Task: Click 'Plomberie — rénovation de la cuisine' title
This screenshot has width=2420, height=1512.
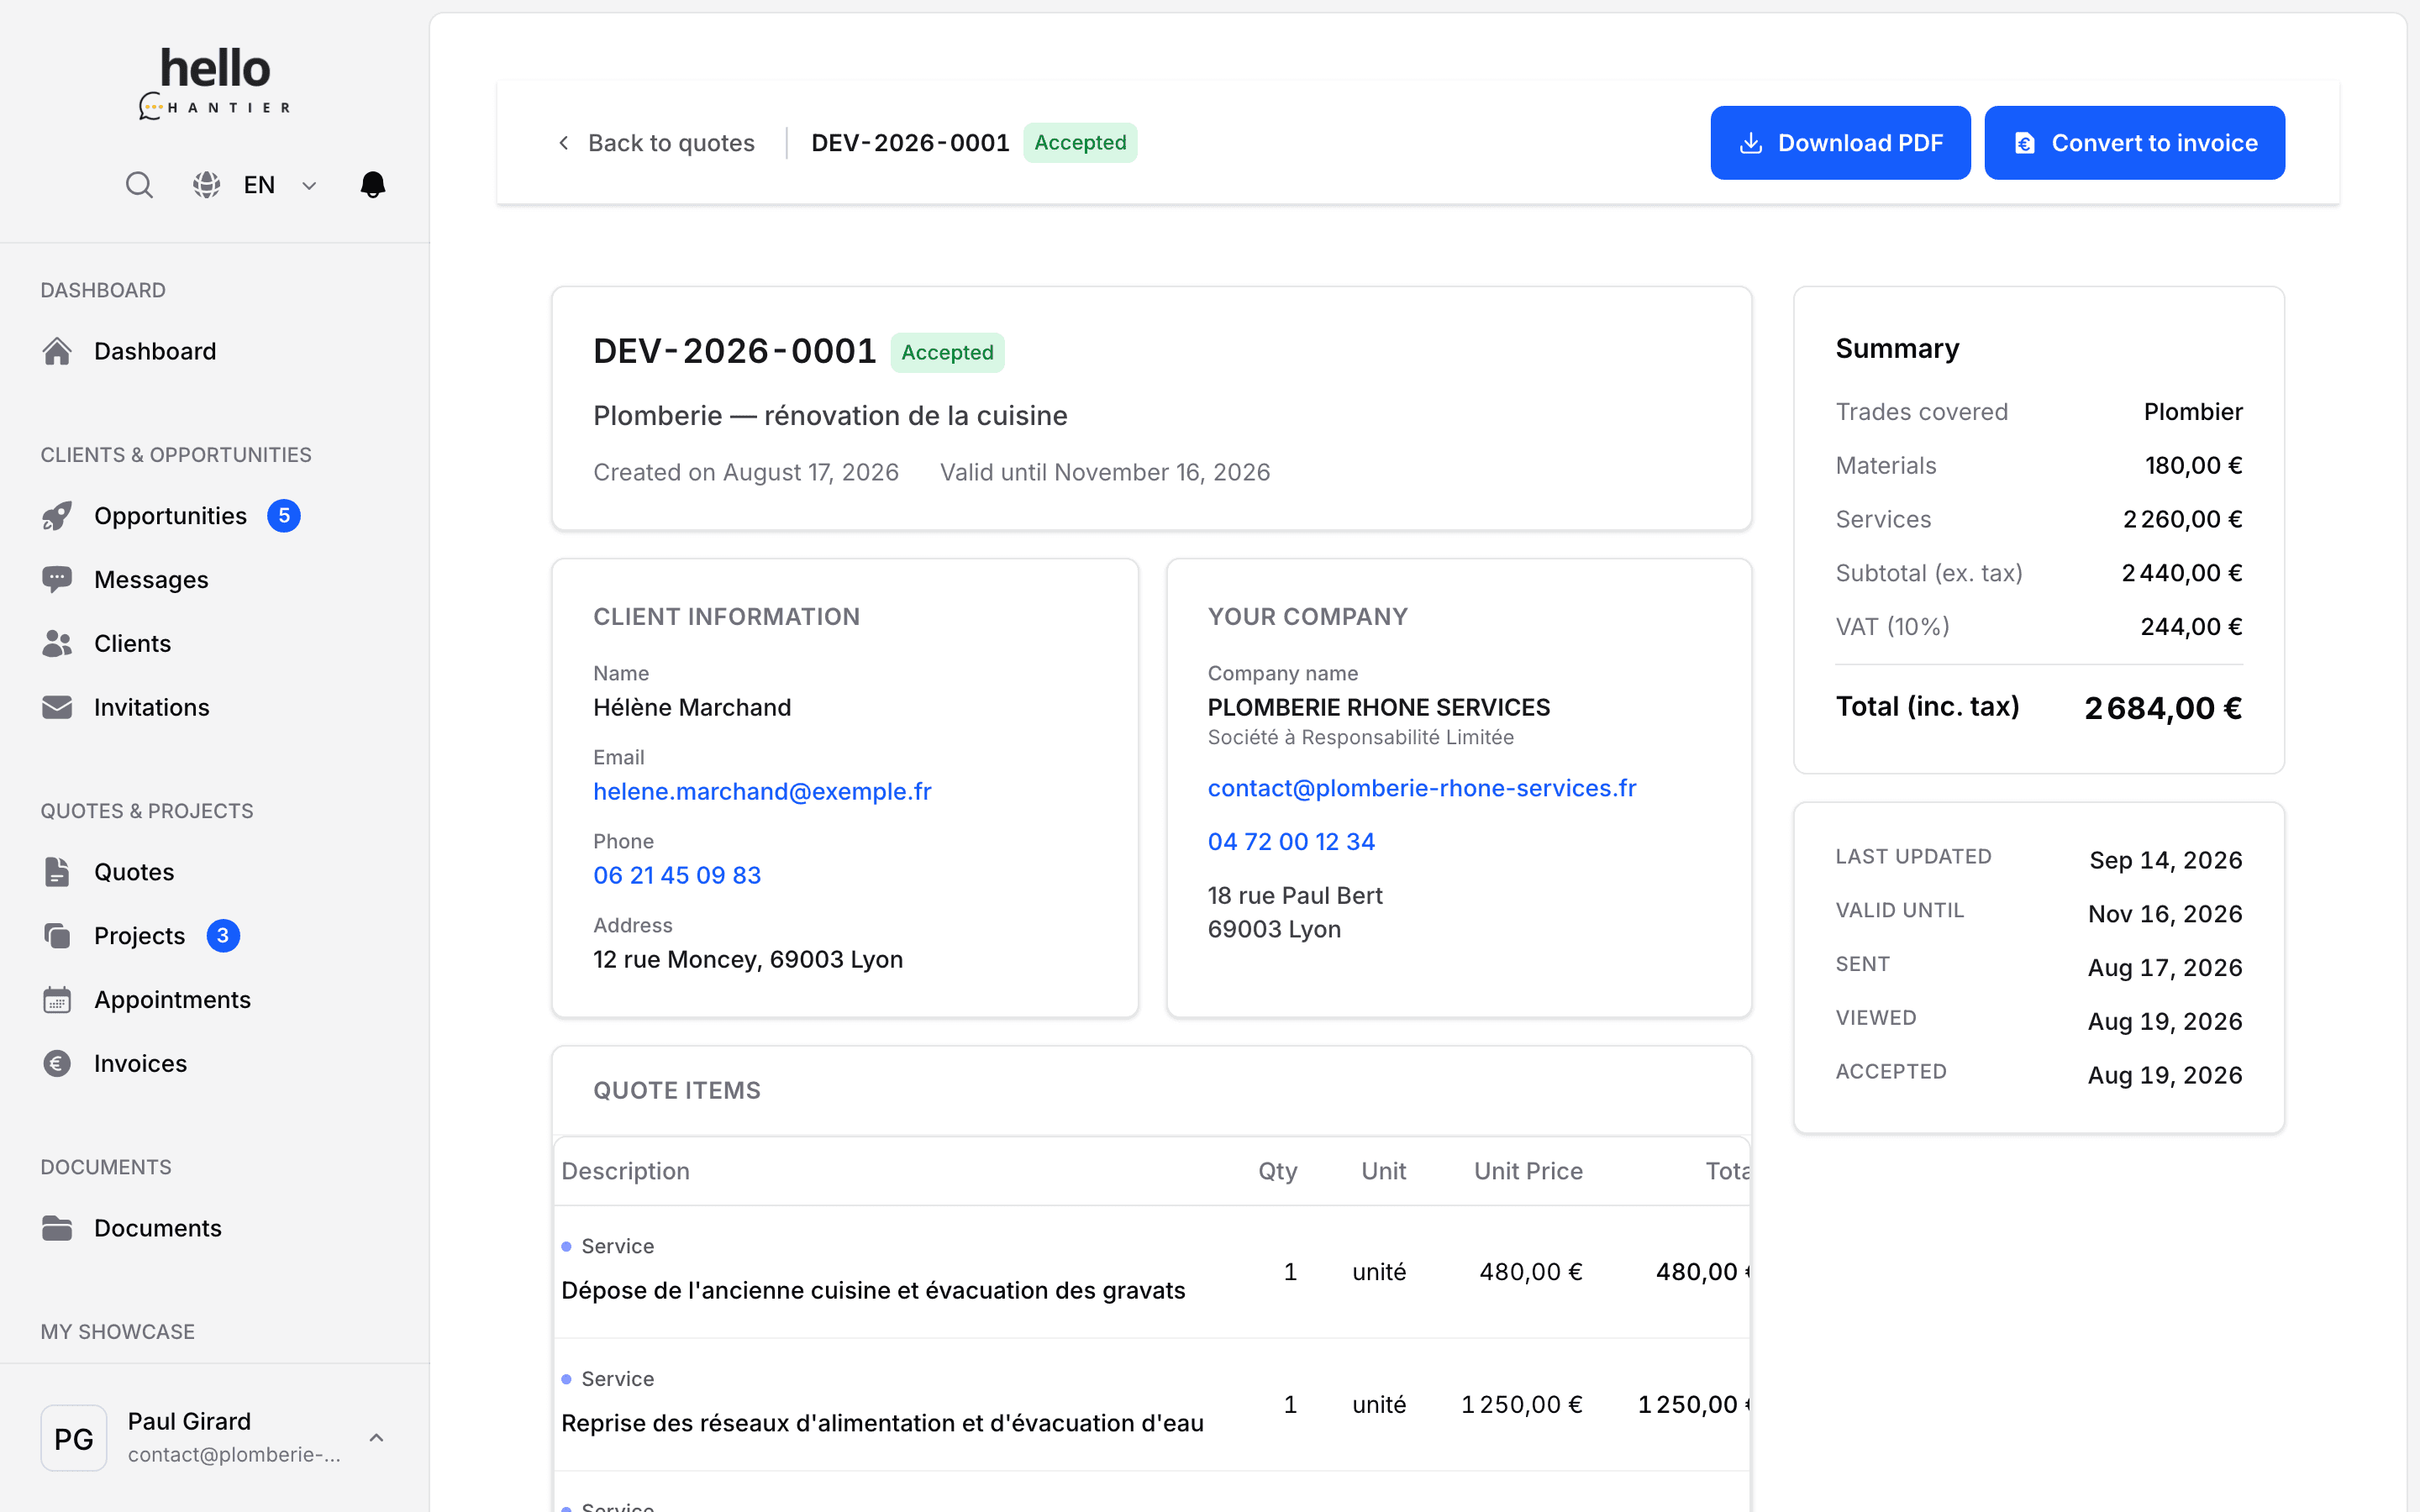Action: [830, 416]
